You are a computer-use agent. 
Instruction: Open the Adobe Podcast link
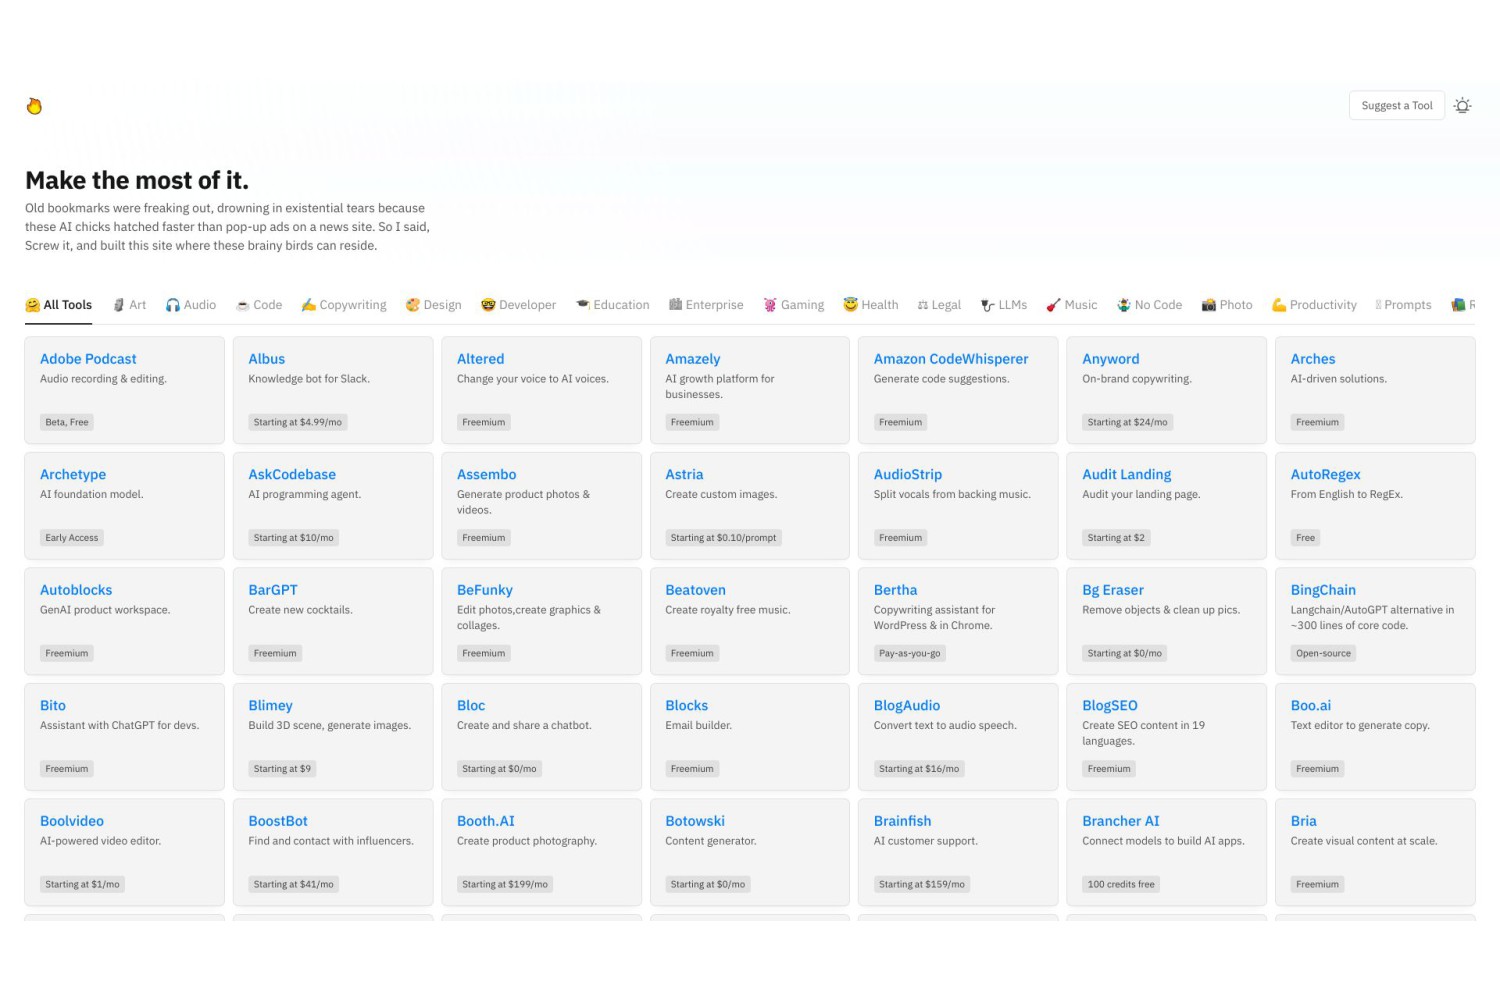[x=88, y=359]
